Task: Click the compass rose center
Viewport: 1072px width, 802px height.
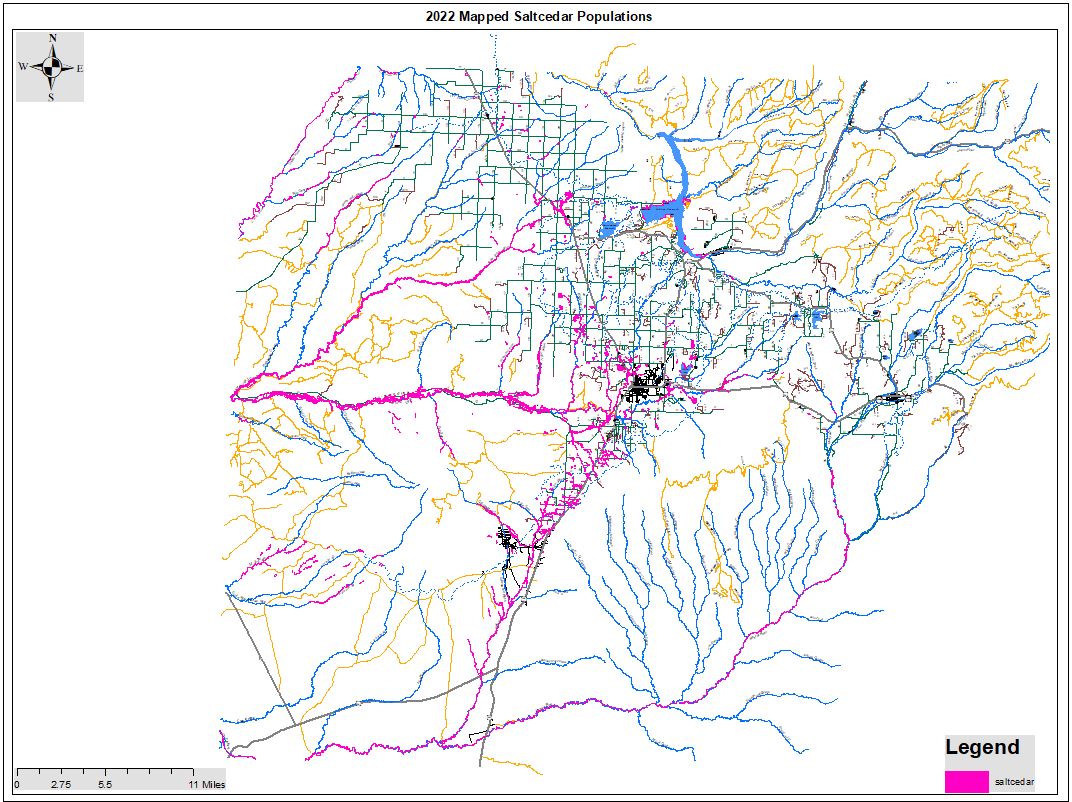Action: point(52,67)
